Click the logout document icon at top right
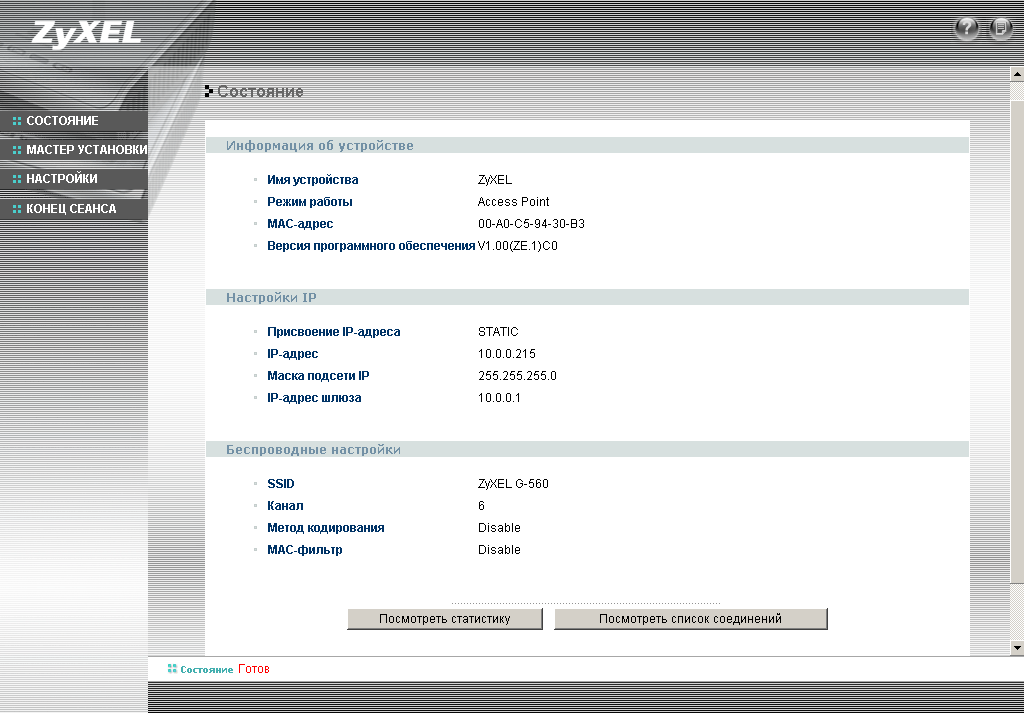This screenshot has height=713, width=1024. click(x=1001, y=28)
